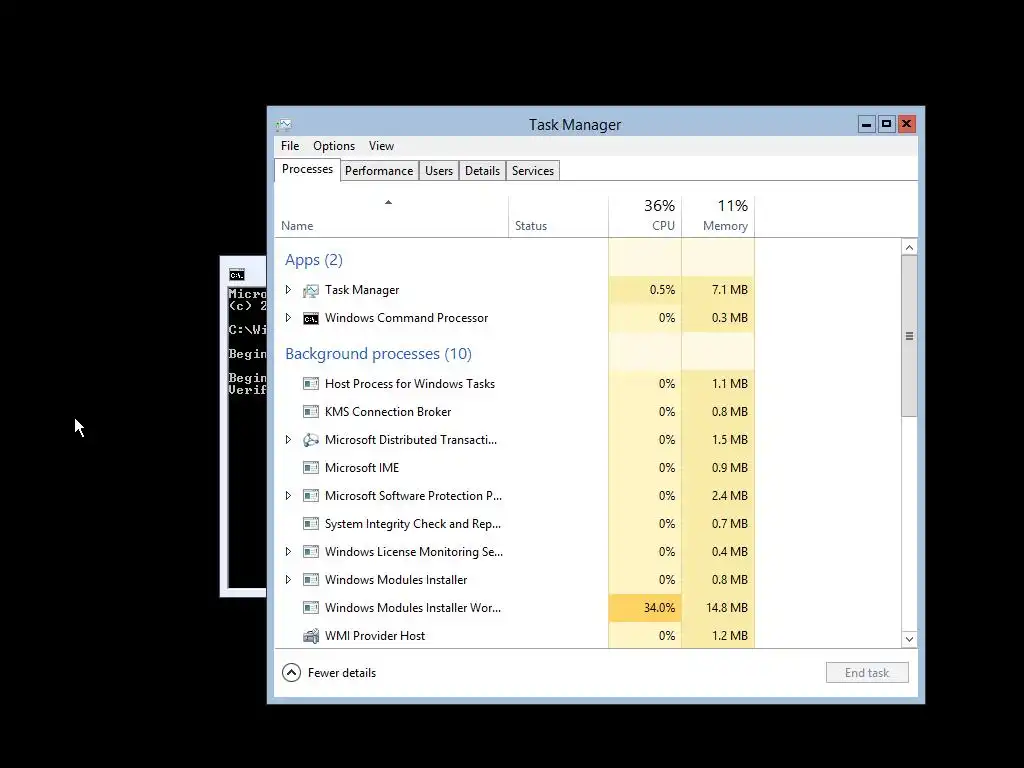Minimize the Task Manager window
Viewport: 1024px width, 768px height.
pyautogui.click(x=867, y=124)
